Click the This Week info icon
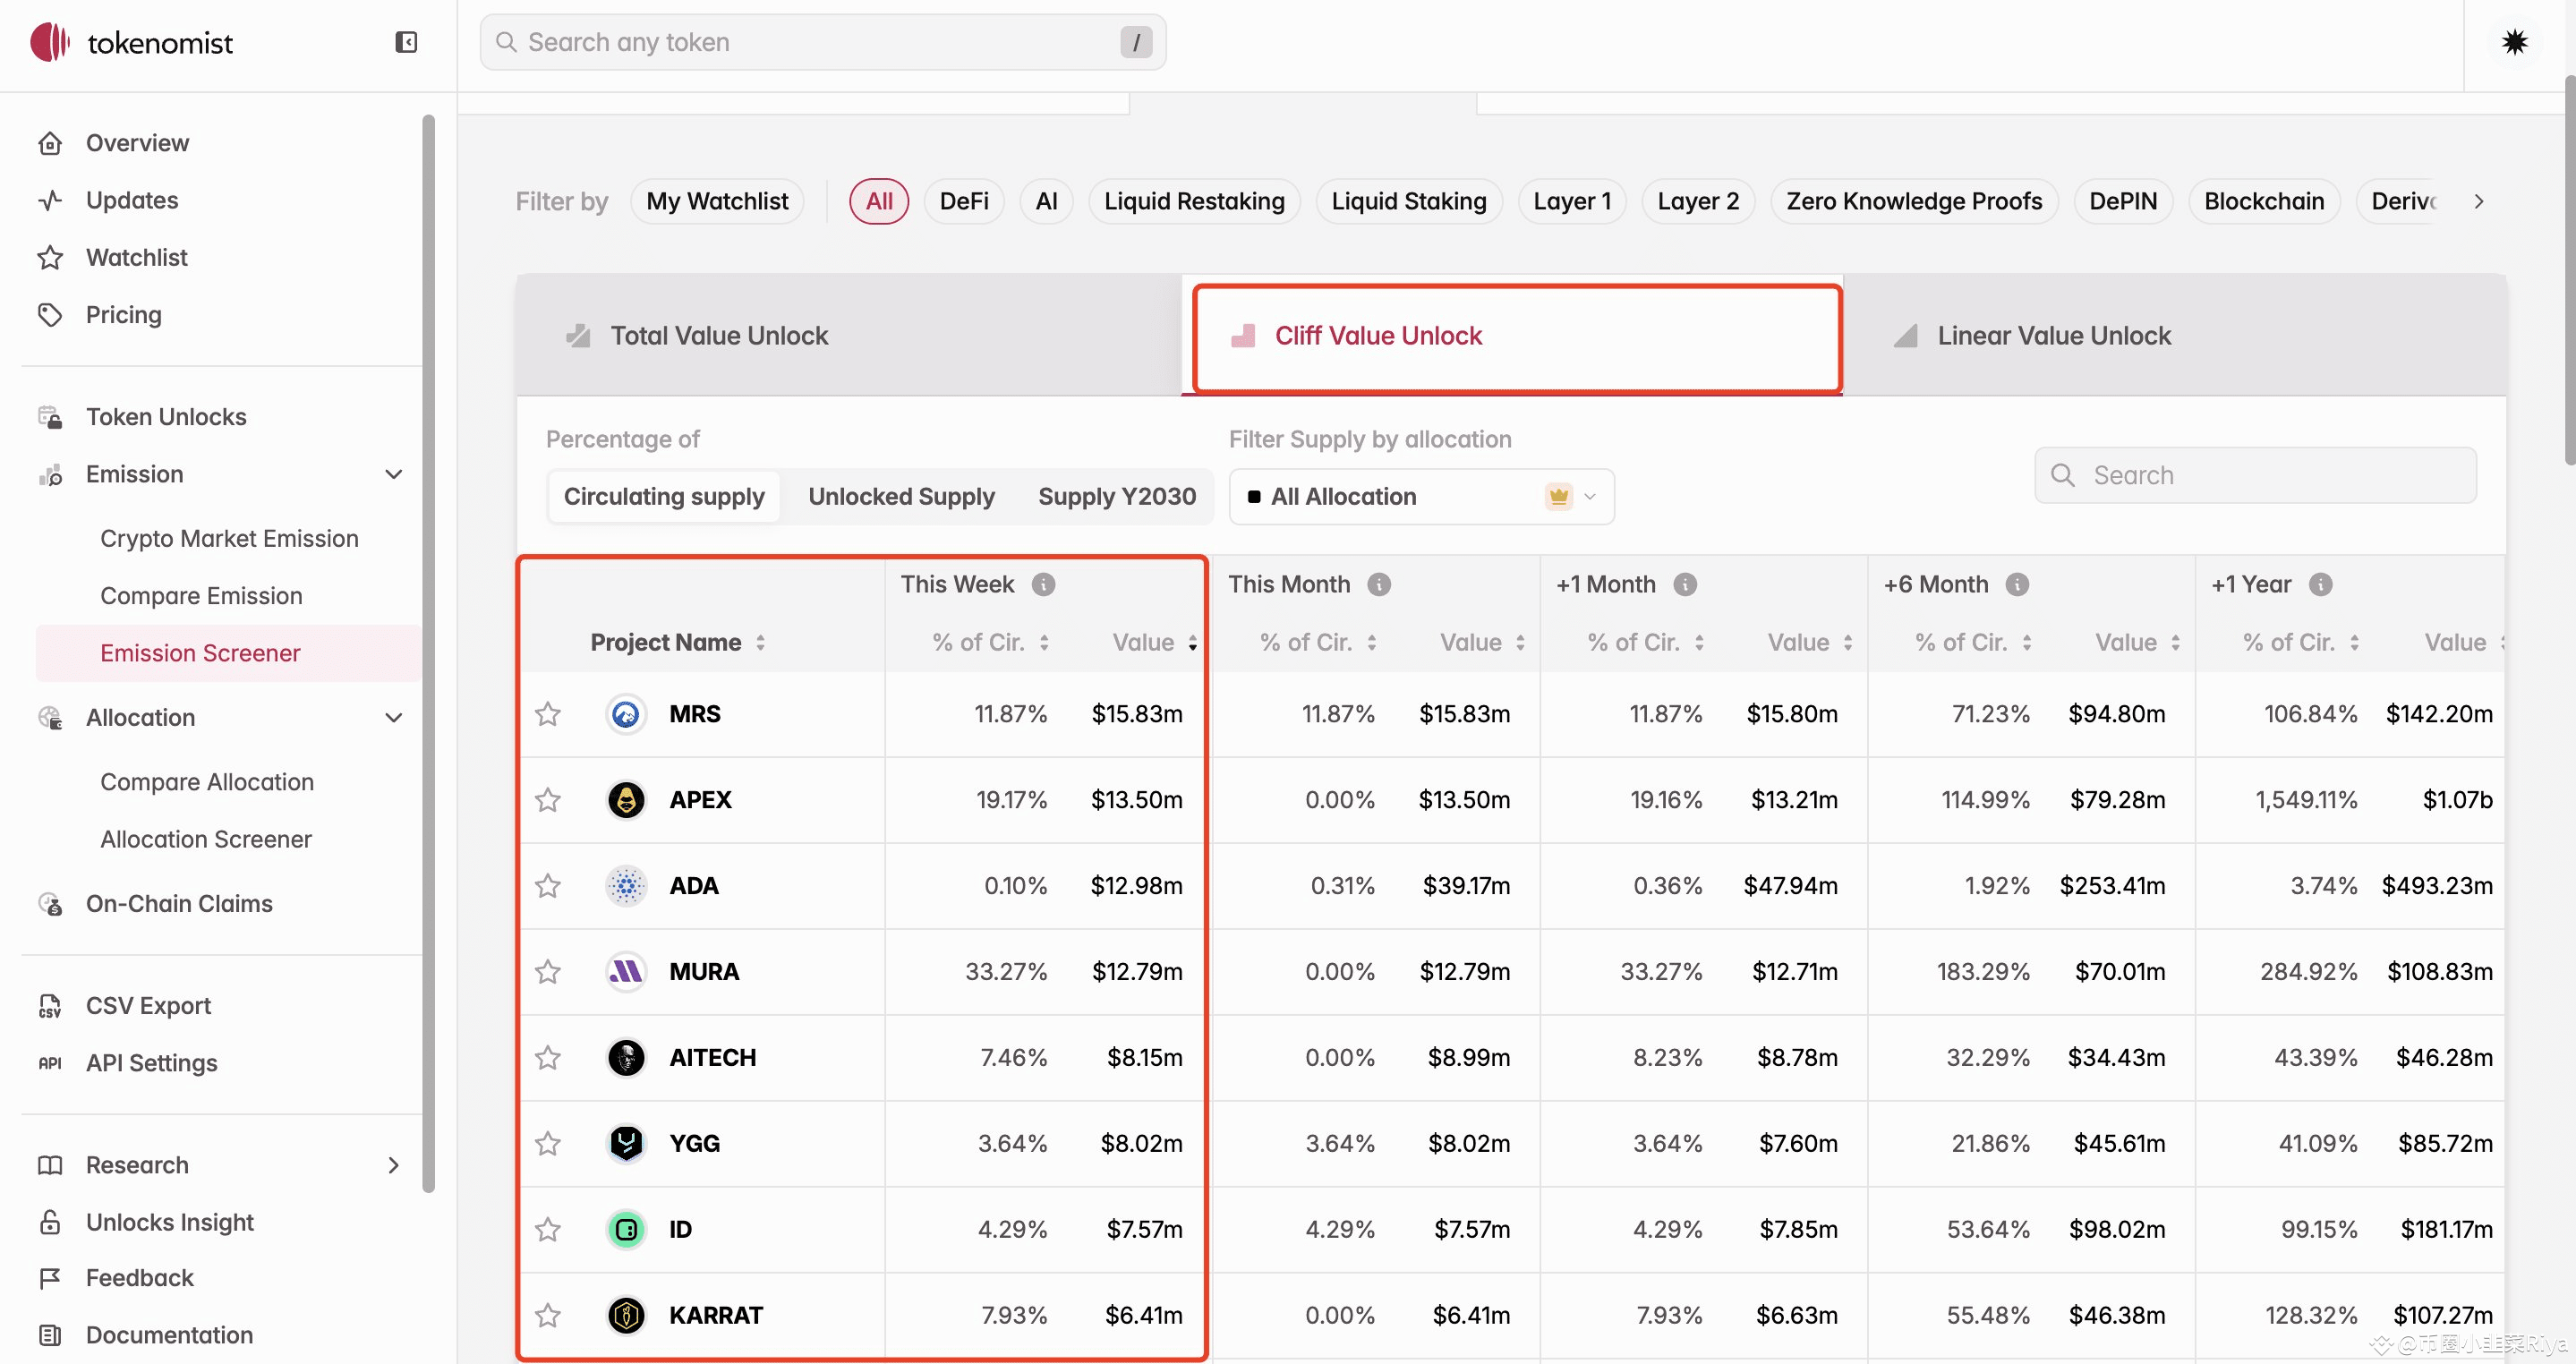2576x1364 pixels. (x=1043, y=584)
